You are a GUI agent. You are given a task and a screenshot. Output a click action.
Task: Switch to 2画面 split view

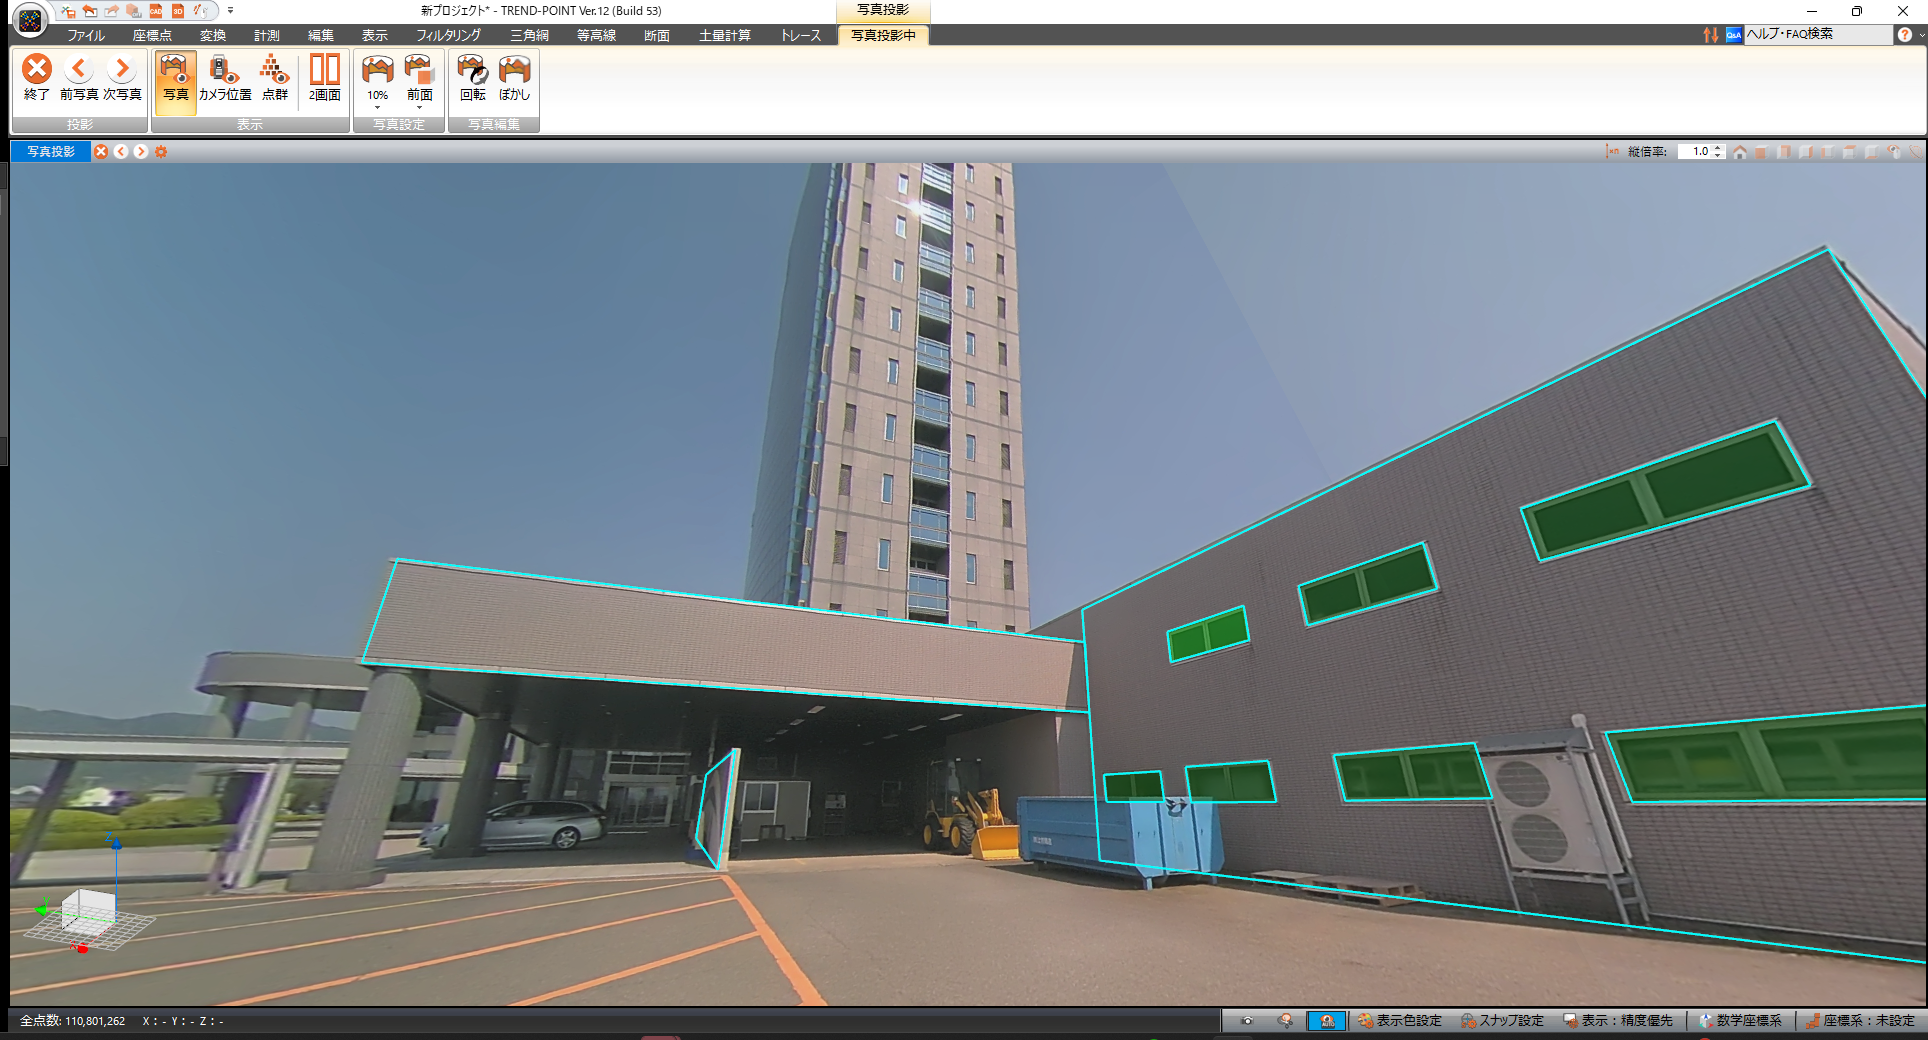(324, 78)
